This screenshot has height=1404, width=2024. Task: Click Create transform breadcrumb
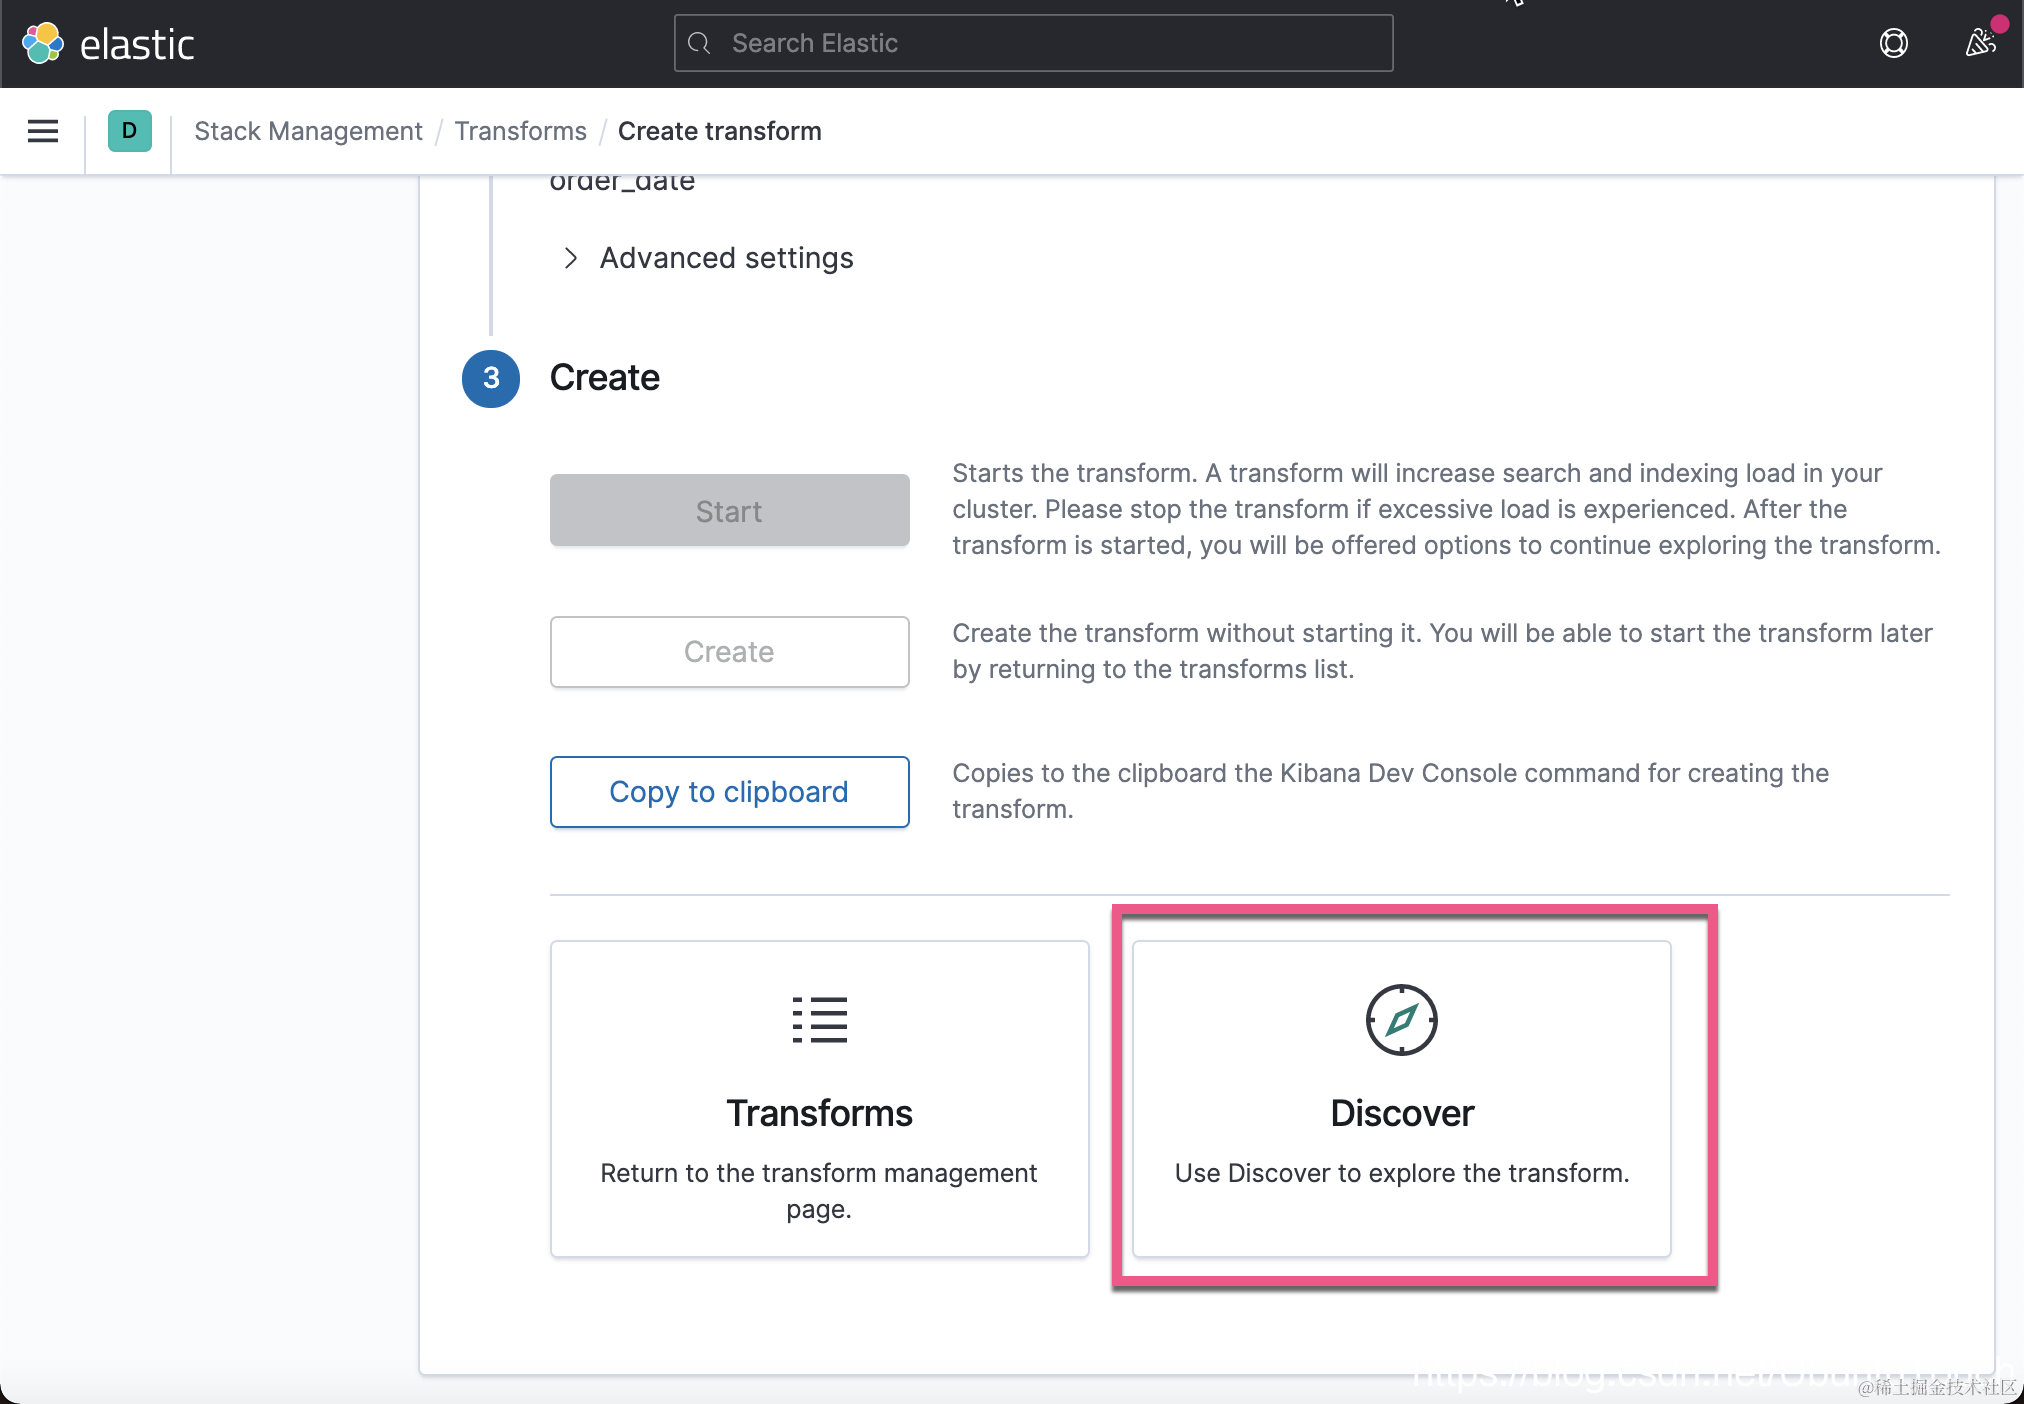(719, 131)
